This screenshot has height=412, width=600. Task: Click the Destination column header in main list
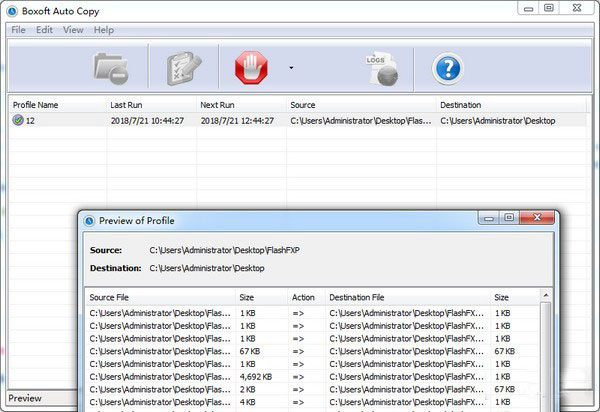point(511,105)
